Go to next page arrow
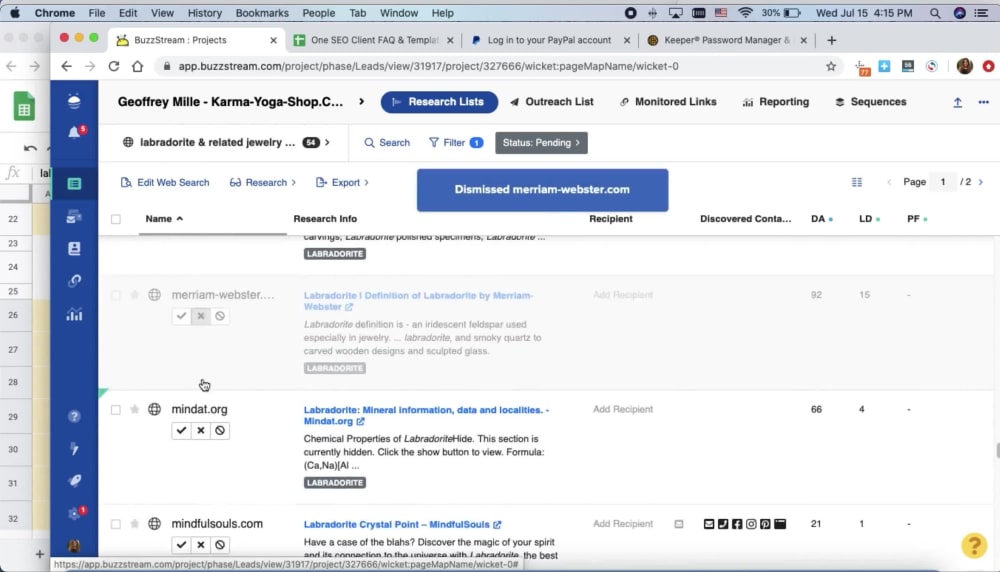Image resolution: width=1000 pixels, height=572 pixels. click(981, 182)
